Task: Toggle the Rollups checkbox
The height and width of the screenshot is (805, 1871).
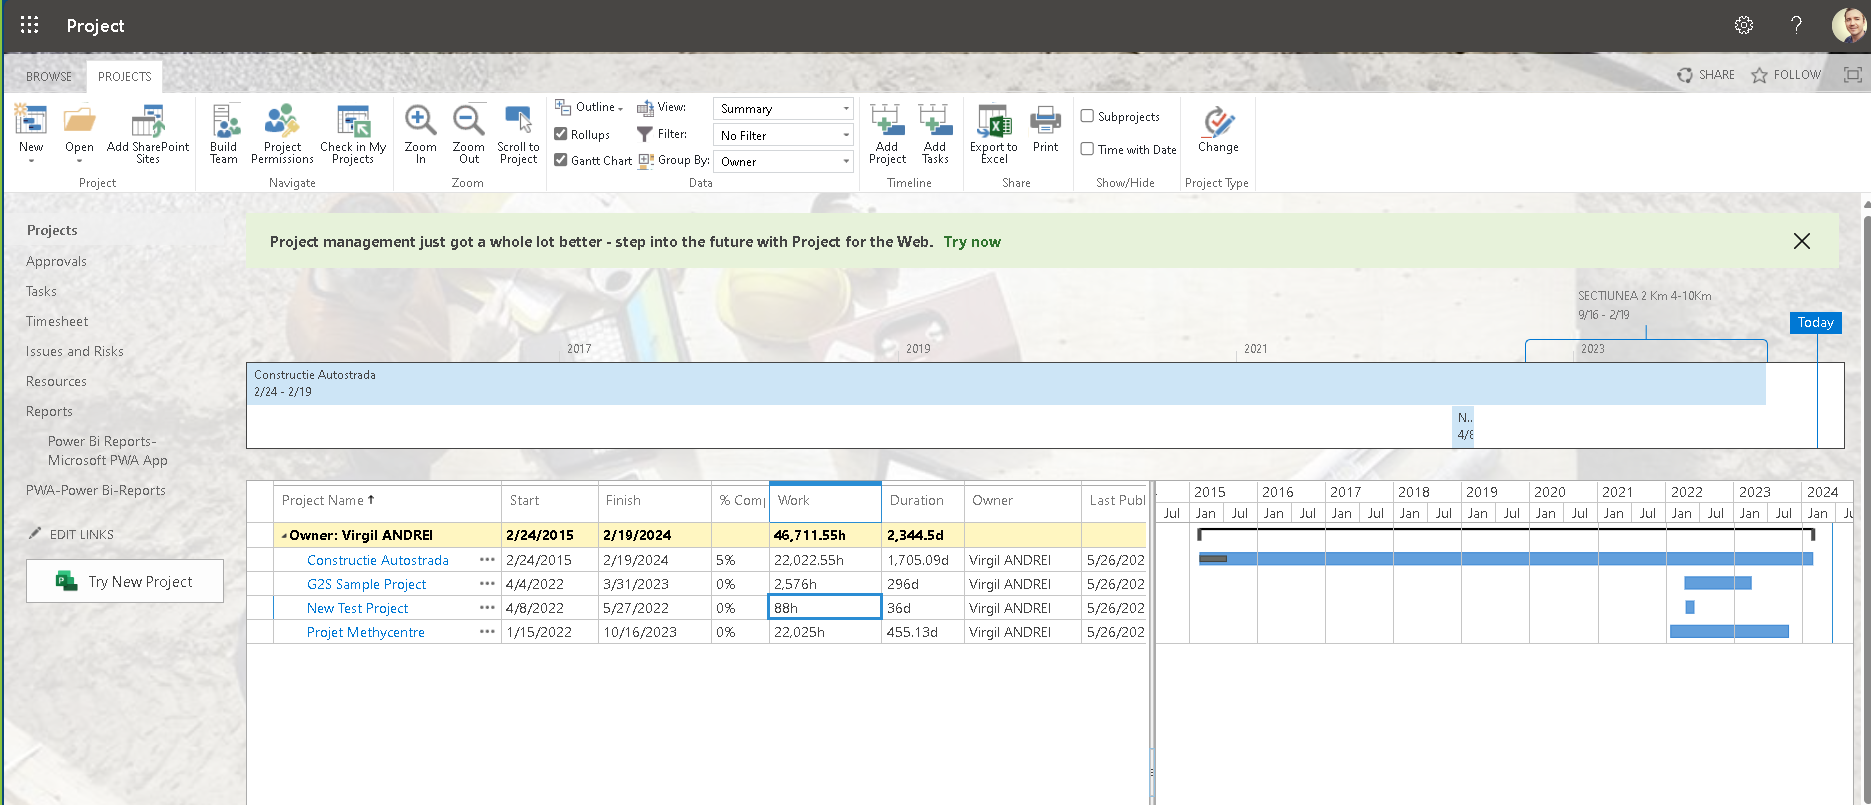Action: 561,134
